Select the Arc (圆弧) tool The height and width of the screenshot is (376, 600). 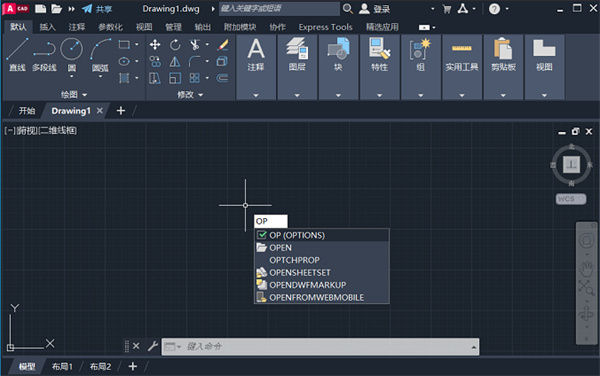[100, 54]
